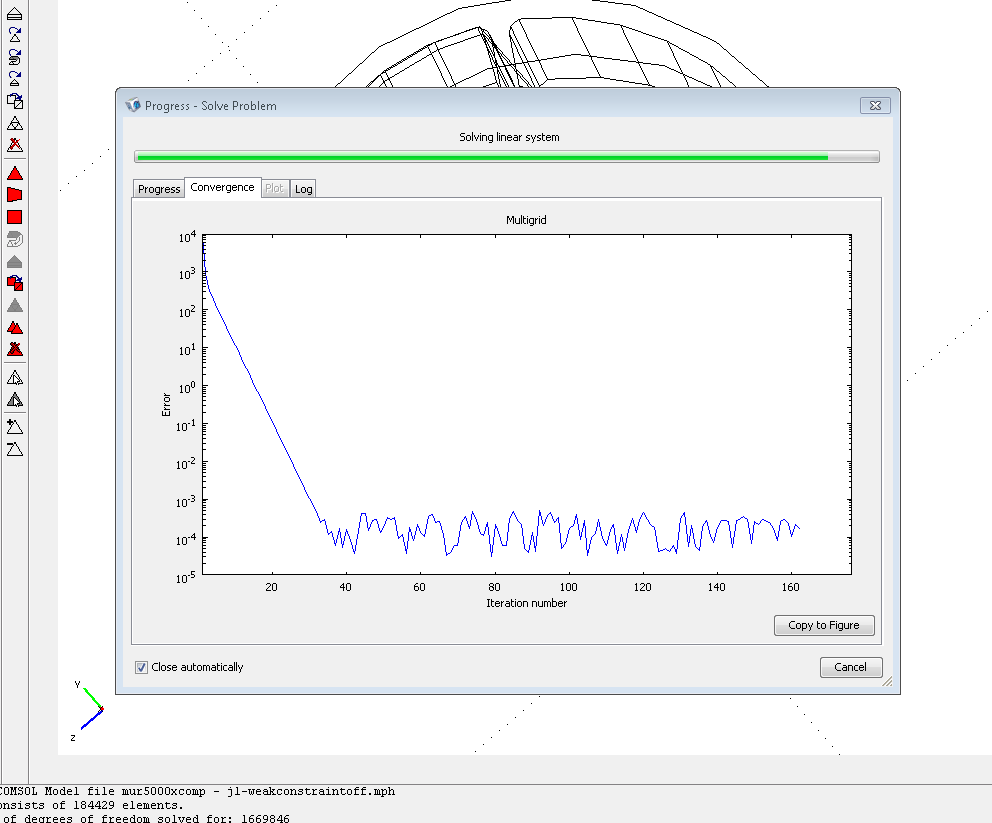Image resolution: width=992 pixels, height=823 pixels.
Task: Click the triangle with minus sign icon
Action: (15, 449)
